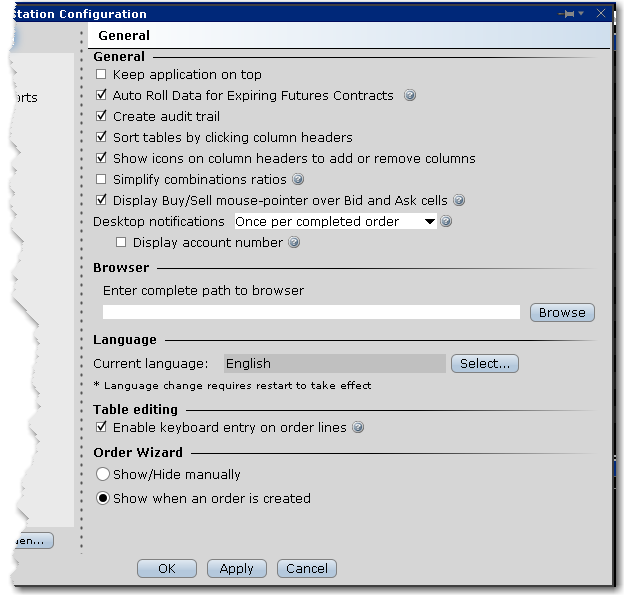This screenshot has height=595, width=624.
Task: Click inside the browser path text field
Action: (x=311, y=313)
